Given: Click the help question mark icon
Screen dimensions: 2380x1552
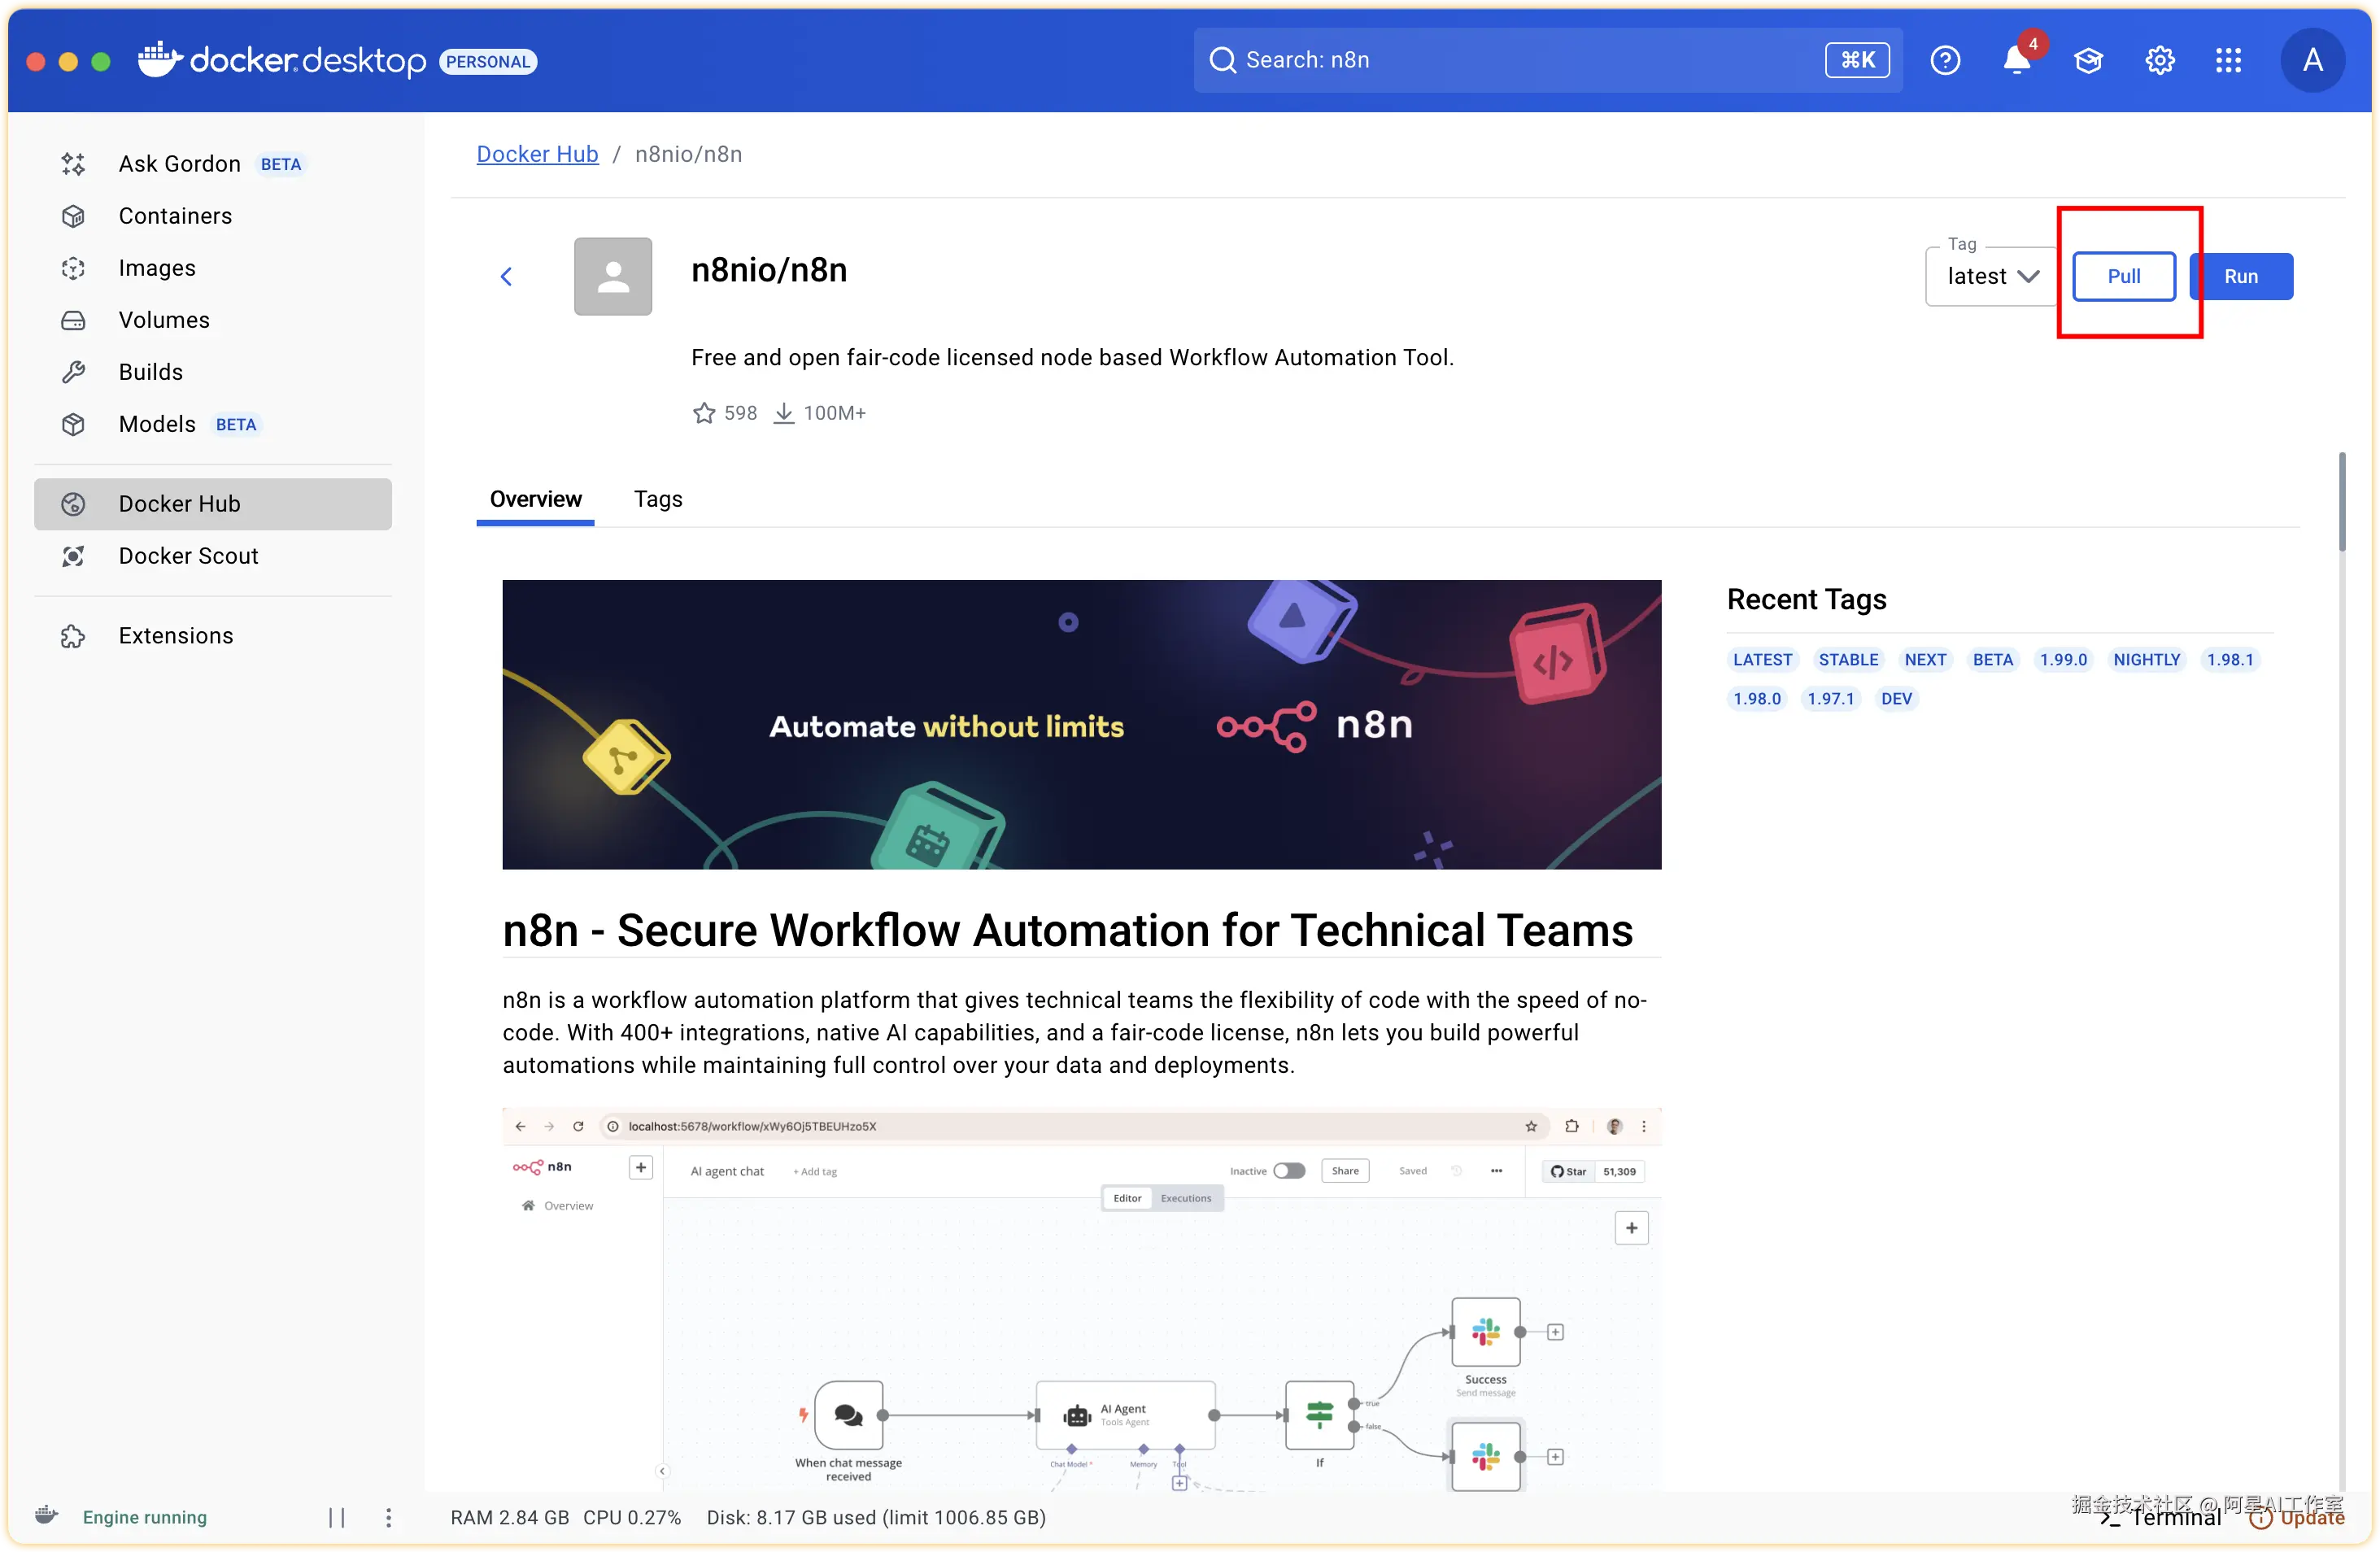Looking at the screenshot, I should click(x=1944, y=61).
